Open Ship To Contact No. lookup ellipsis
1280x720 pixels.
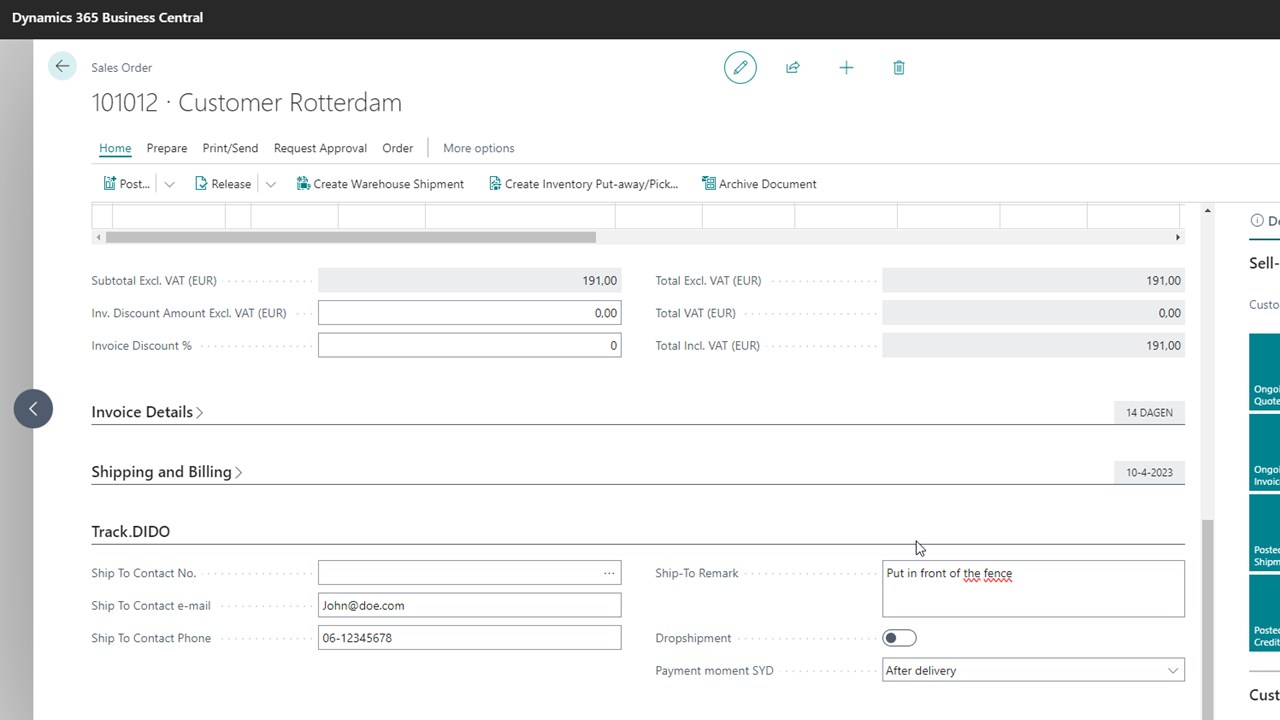(x=609, y=573)
